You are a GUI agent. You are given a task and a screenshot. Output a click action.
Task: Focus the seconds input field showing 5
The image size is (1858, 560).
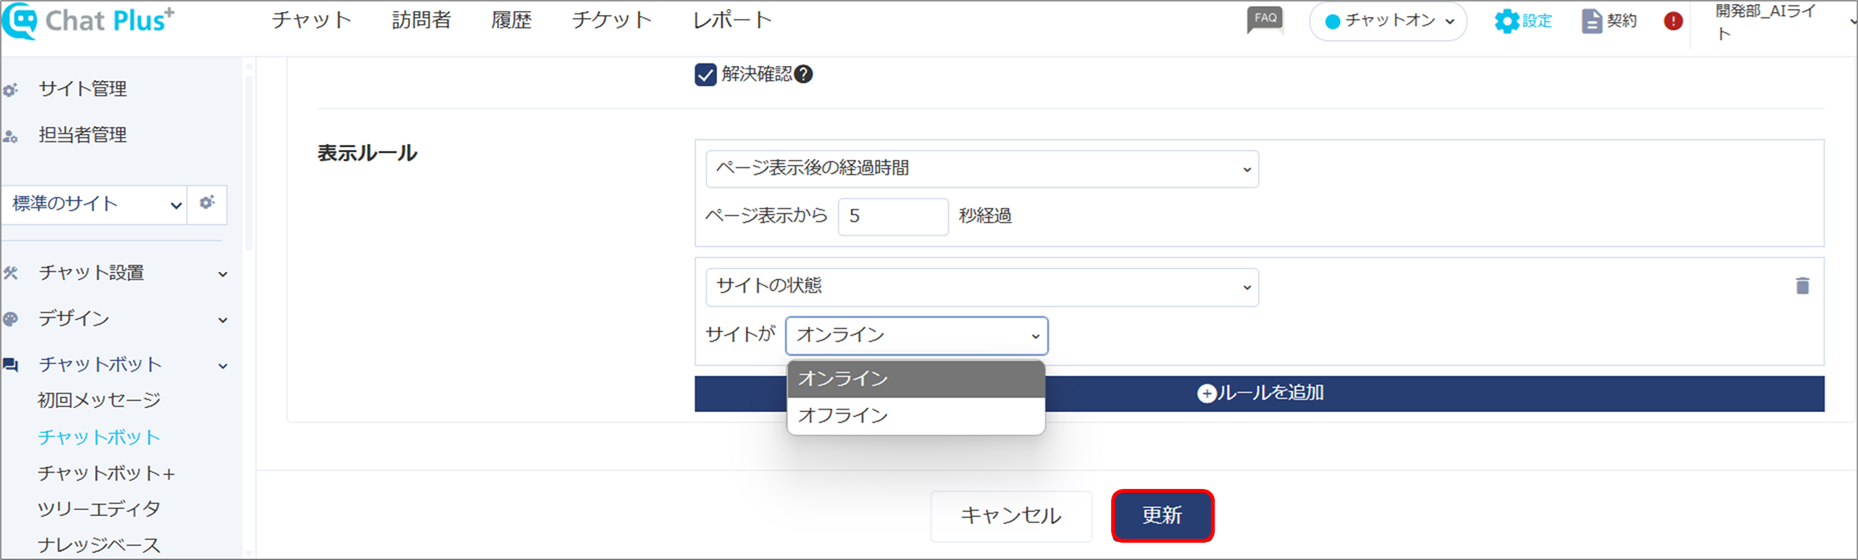point(893,217)
